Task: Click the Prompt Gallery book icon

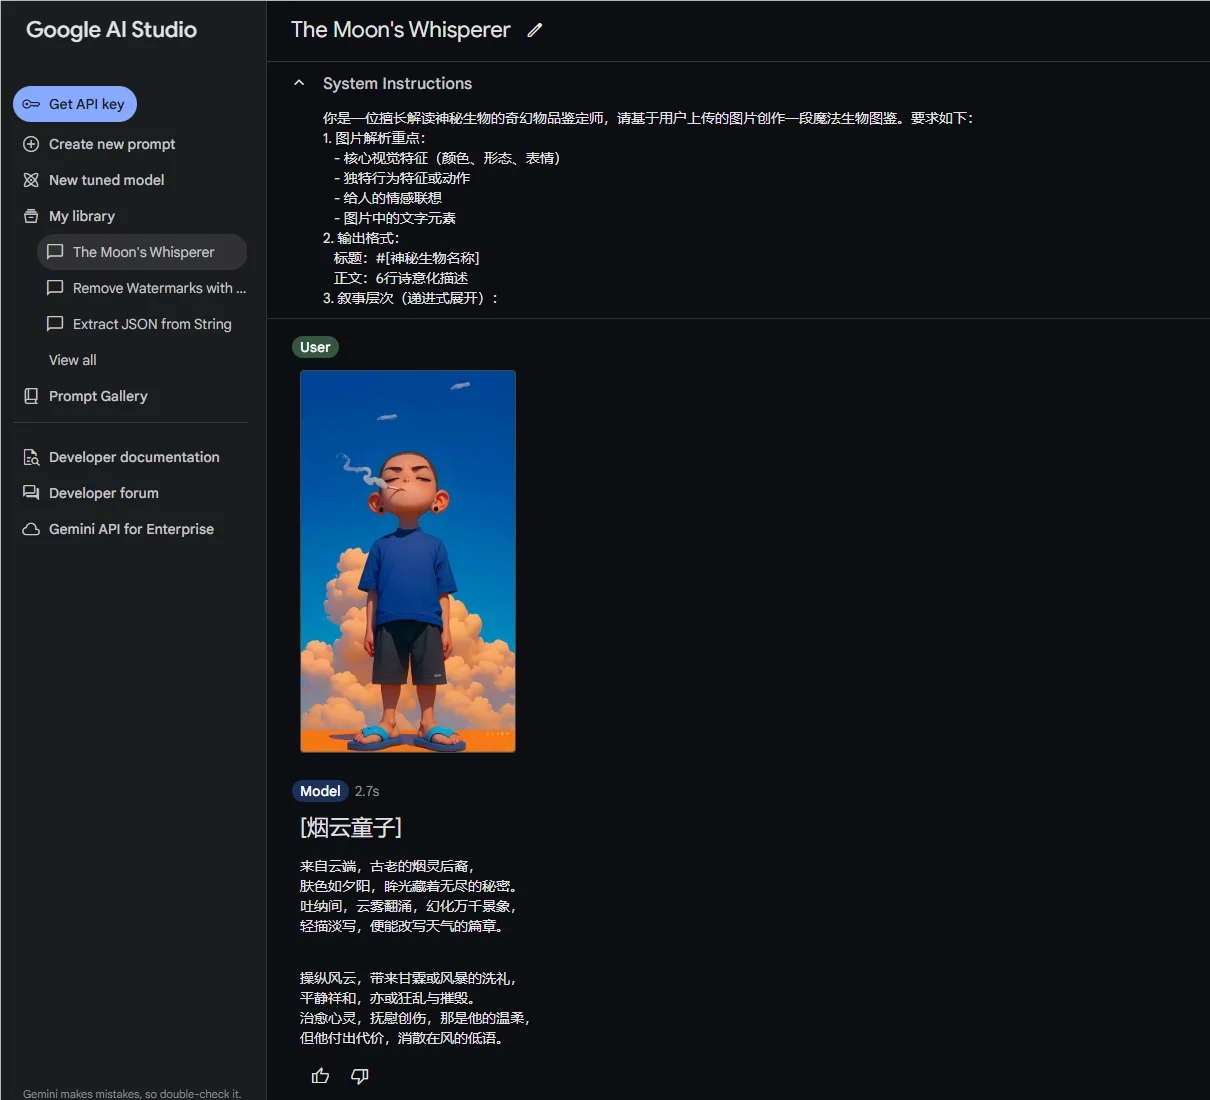Action: (31, 396)
